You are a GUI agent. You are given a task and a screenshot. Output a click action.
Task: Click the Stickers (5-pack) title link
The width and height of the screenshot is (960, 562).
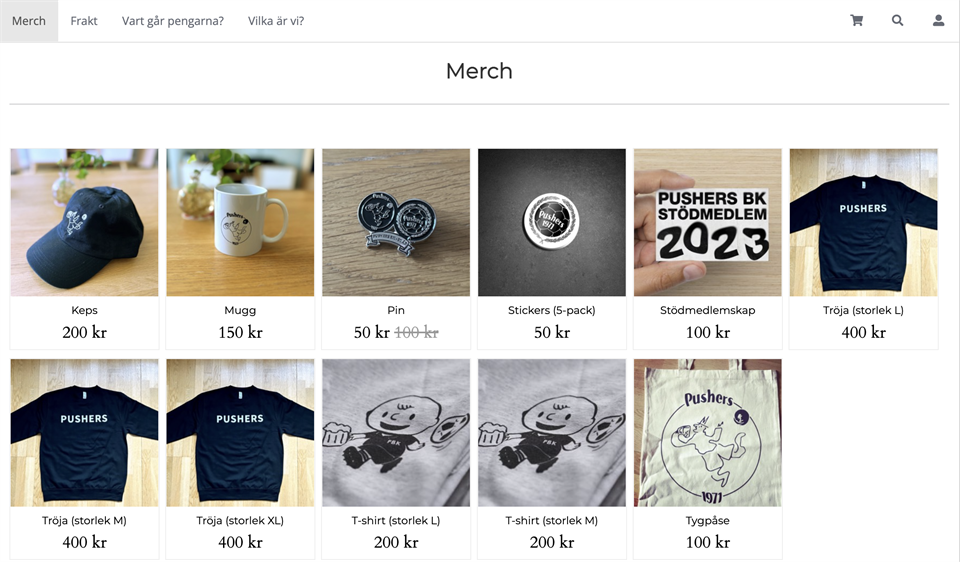click(552, 310)
